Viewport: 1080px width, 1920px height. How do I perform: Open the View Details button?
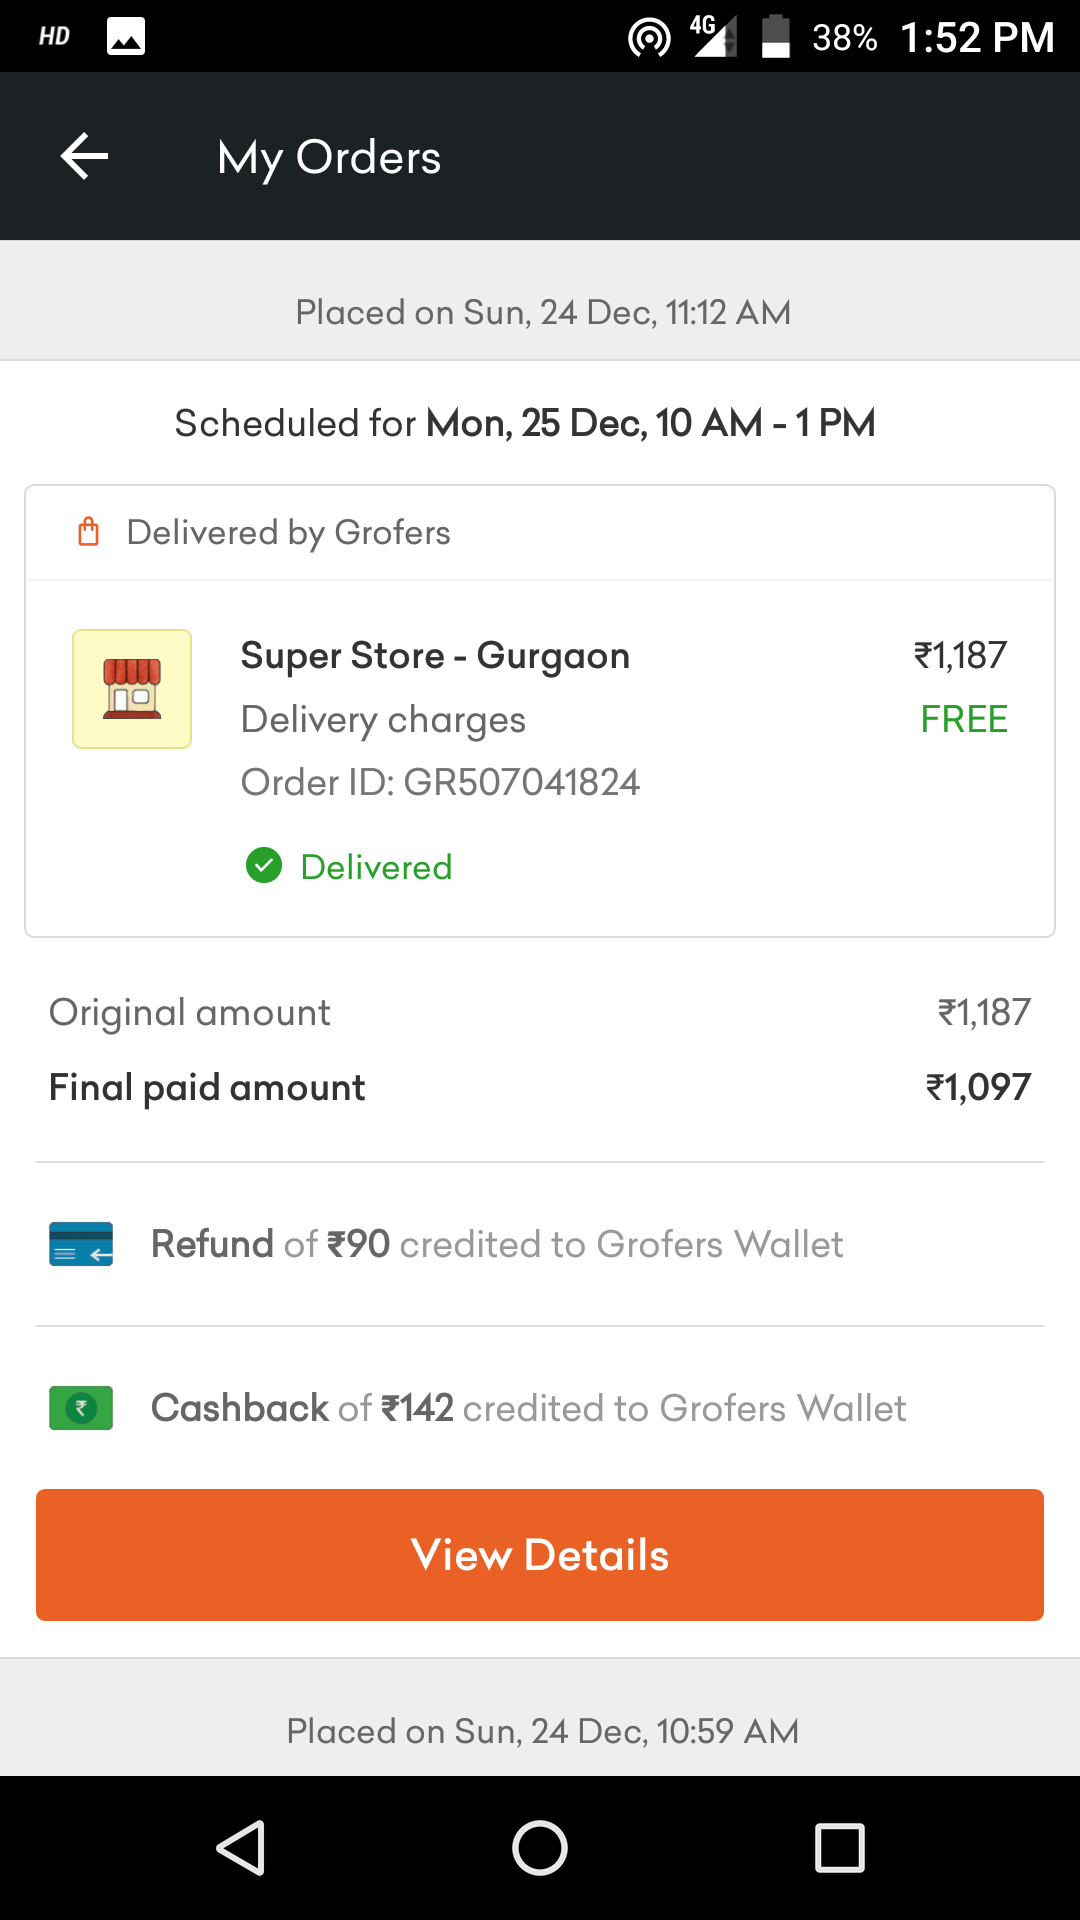coord(540,1555)
